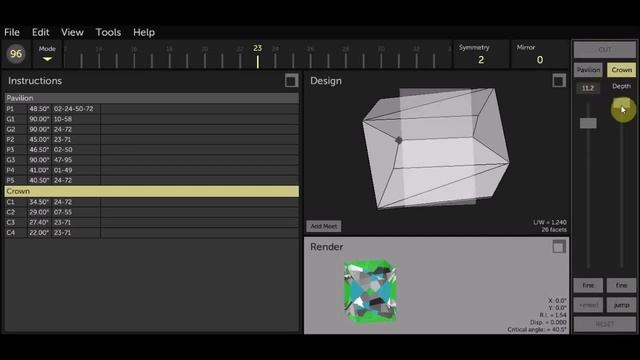The height and width of the screenshot is (360, 640).
Task: Select girdle row G2 24-72
Action: click(x=151, y=129)
